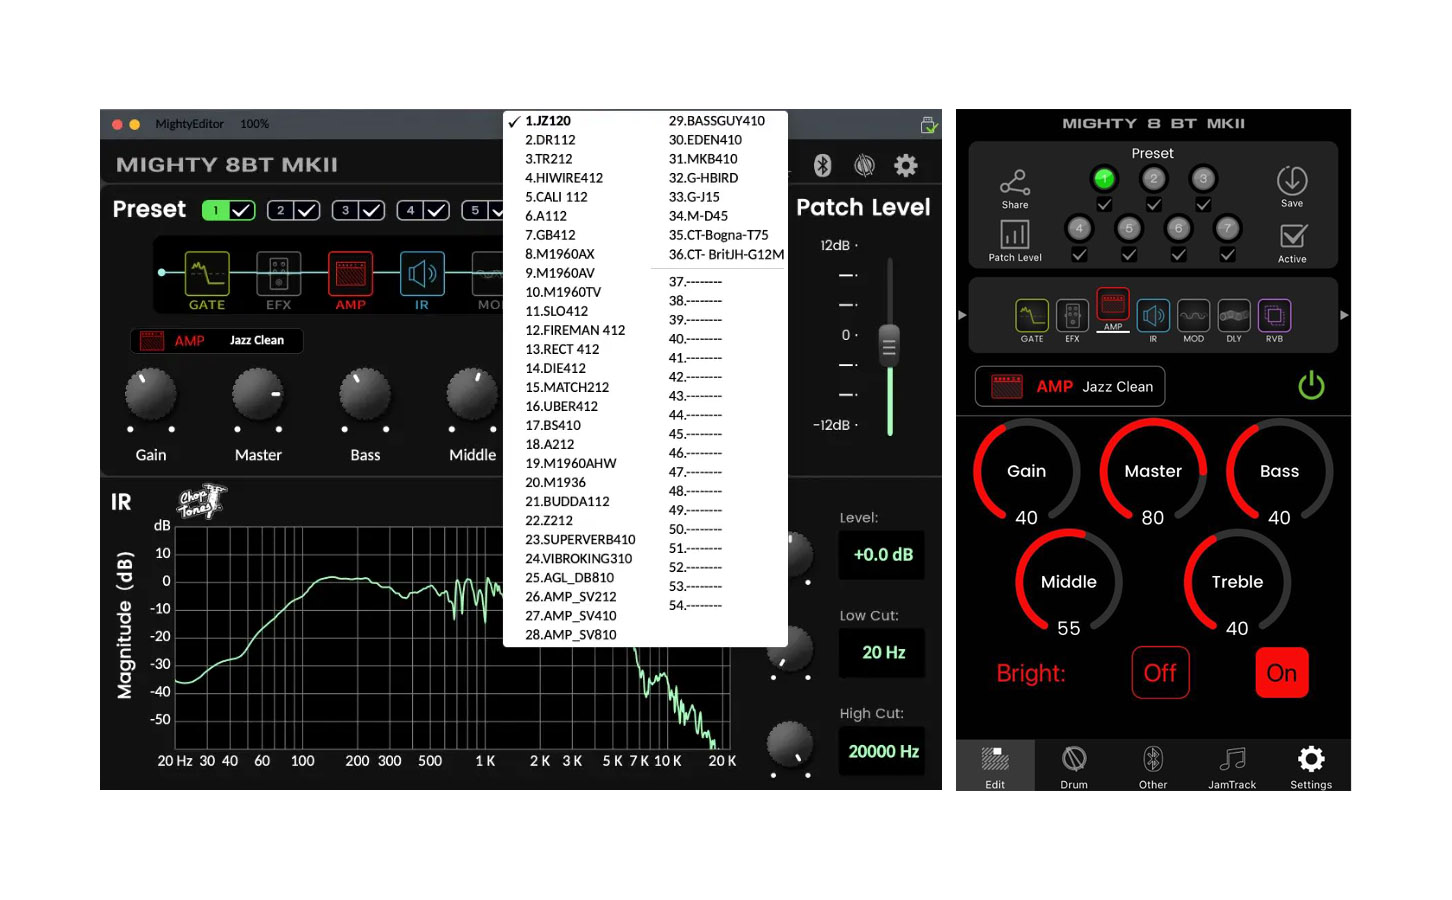Screen dimensions: 1452x900
Task: Select the EFX pedal in mobile effect chain
Action: [1072, 316]
